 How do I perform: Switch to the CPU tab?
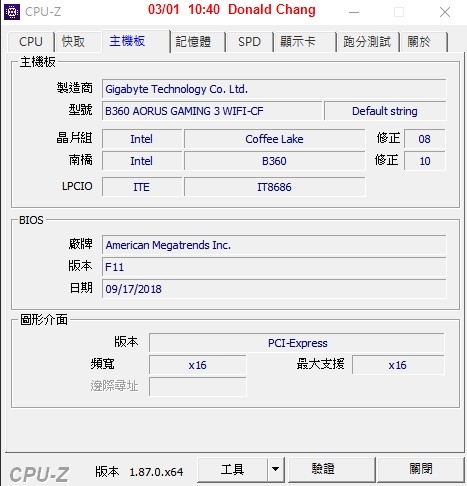31,42
